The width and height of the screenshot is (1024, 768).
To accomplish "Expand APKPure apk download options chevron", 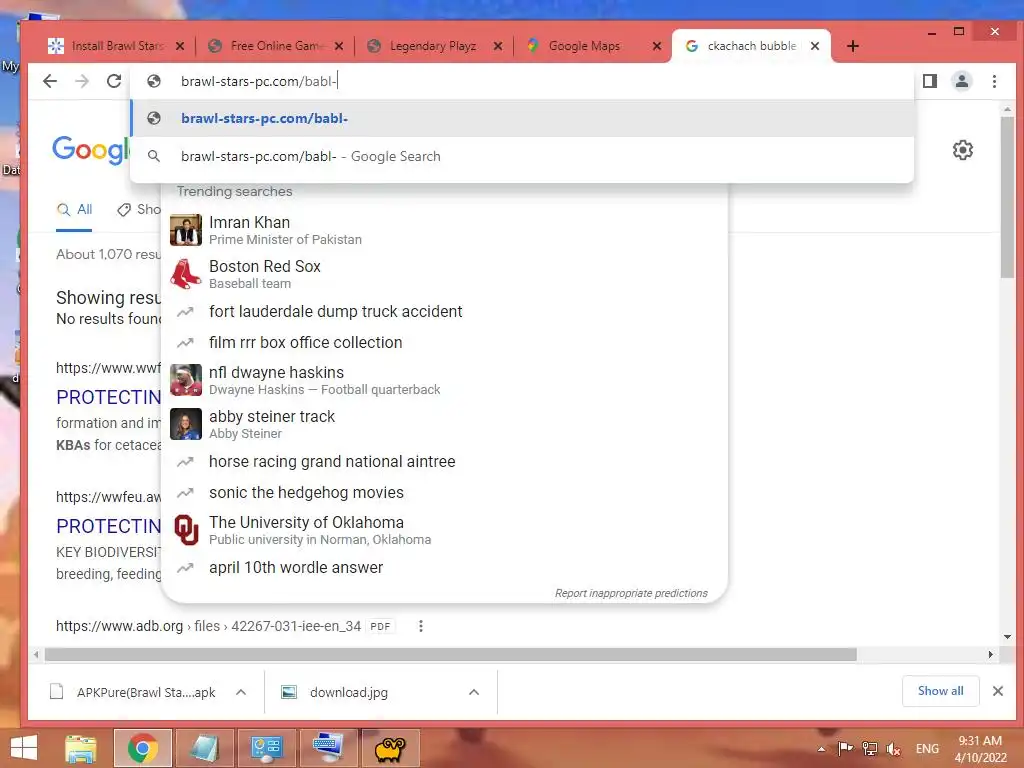I will 241,692.
